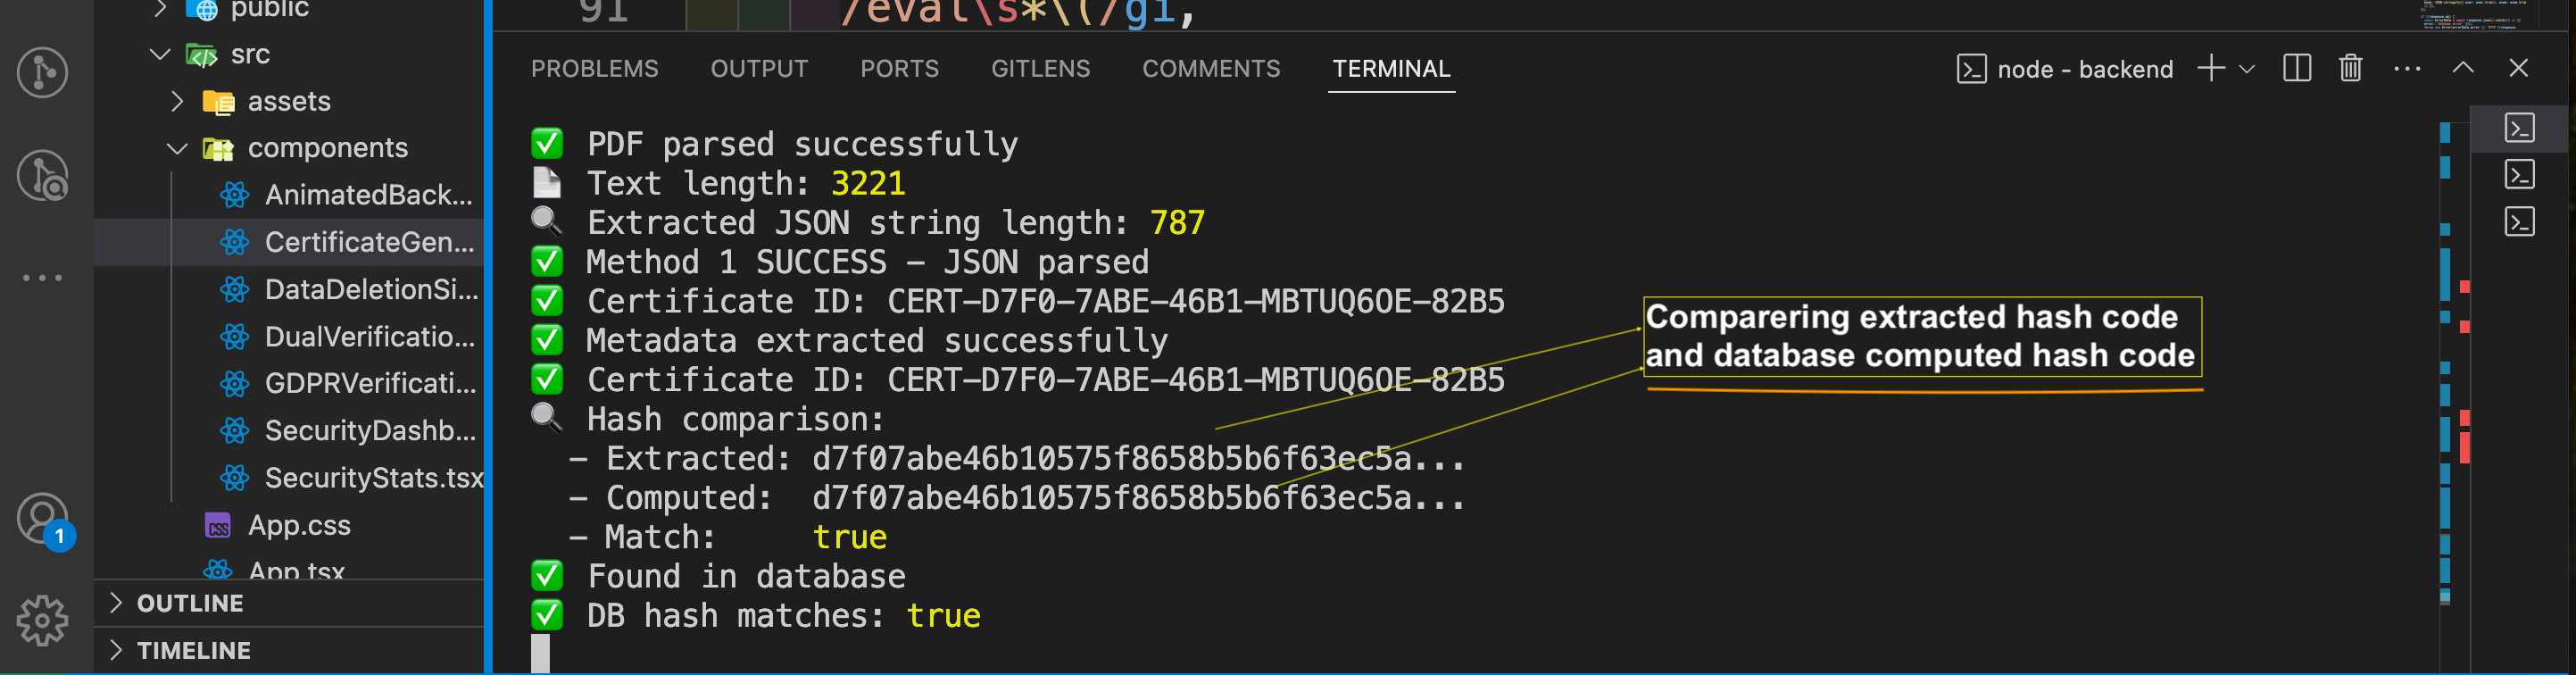The height and width of the screenshot is (675, 2576).
Task: Switch to the PORTS tab
Action: [x=899, y=69]
